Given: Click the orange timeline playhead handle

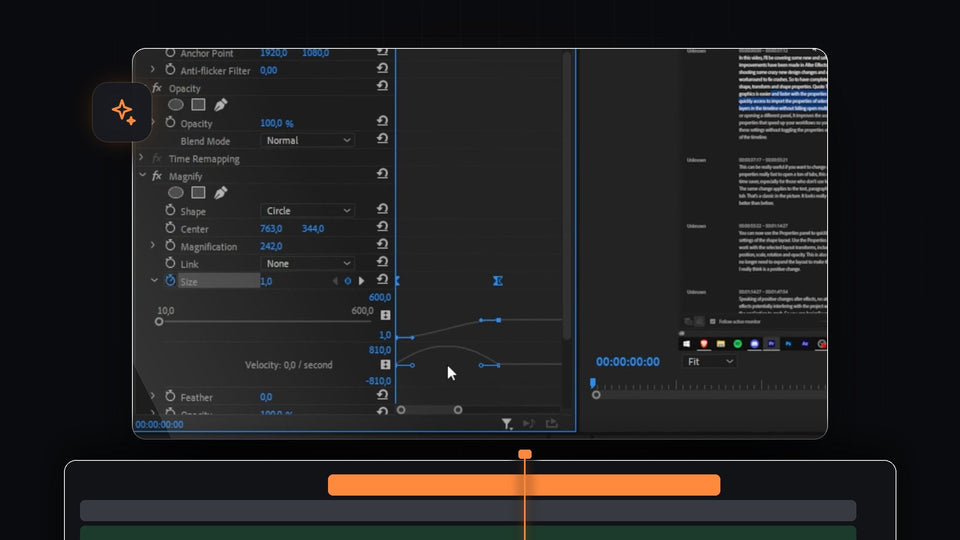Looking at the screenshot, I should (525, 454).
